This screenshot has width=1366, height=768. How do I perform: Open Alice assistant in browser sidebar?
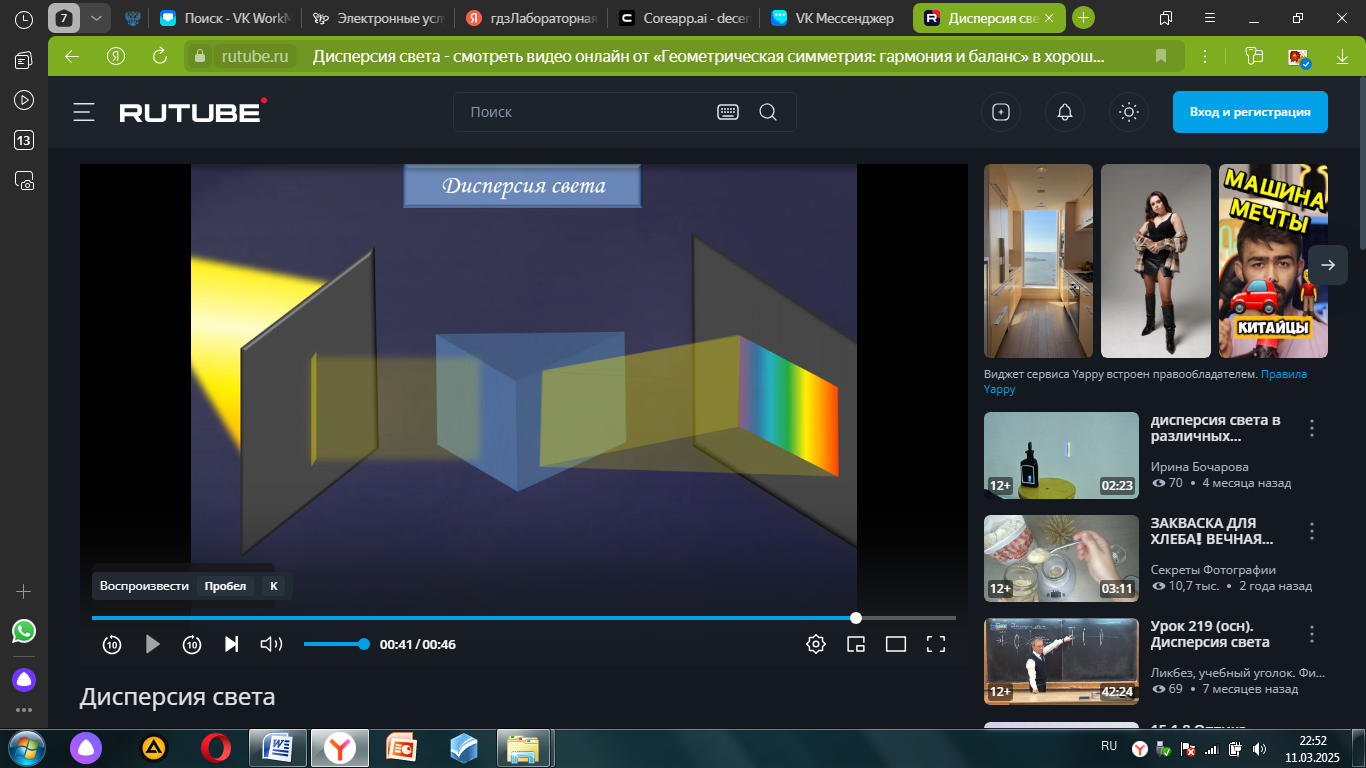tap(24, 680)
